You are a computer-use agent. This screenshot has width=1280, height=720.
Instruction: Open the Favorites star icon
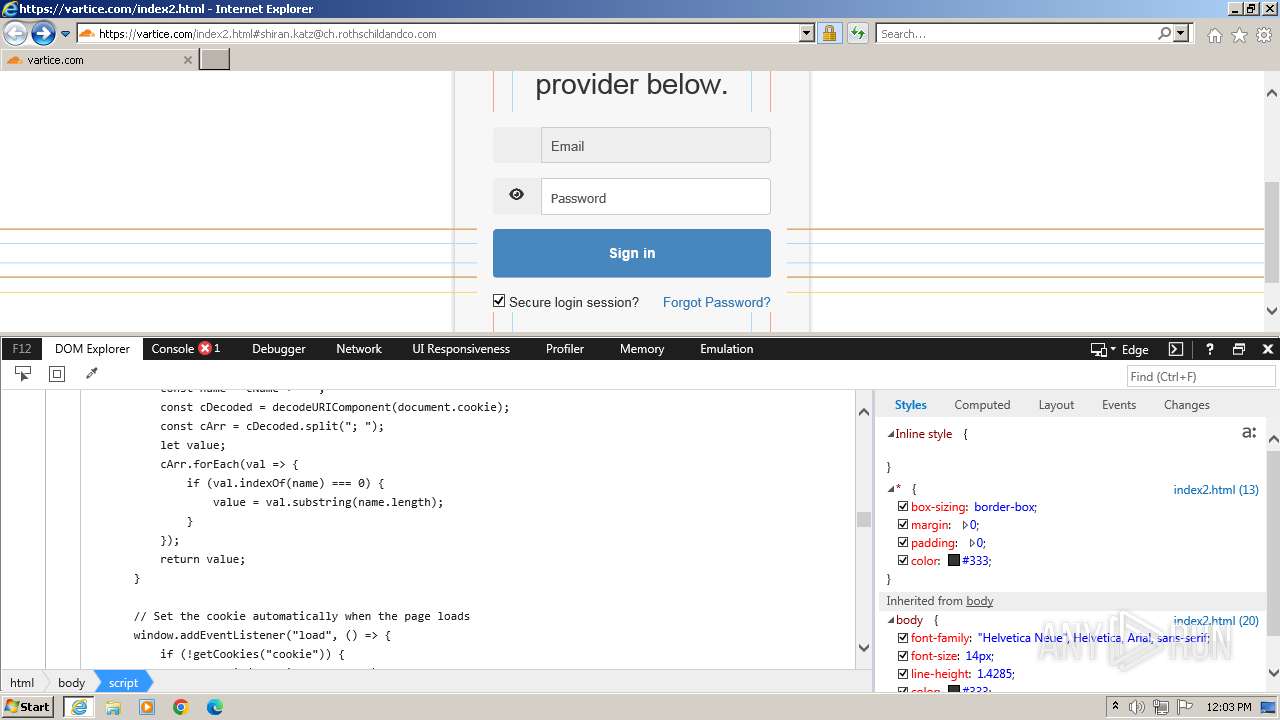(x=1239, y=35)
